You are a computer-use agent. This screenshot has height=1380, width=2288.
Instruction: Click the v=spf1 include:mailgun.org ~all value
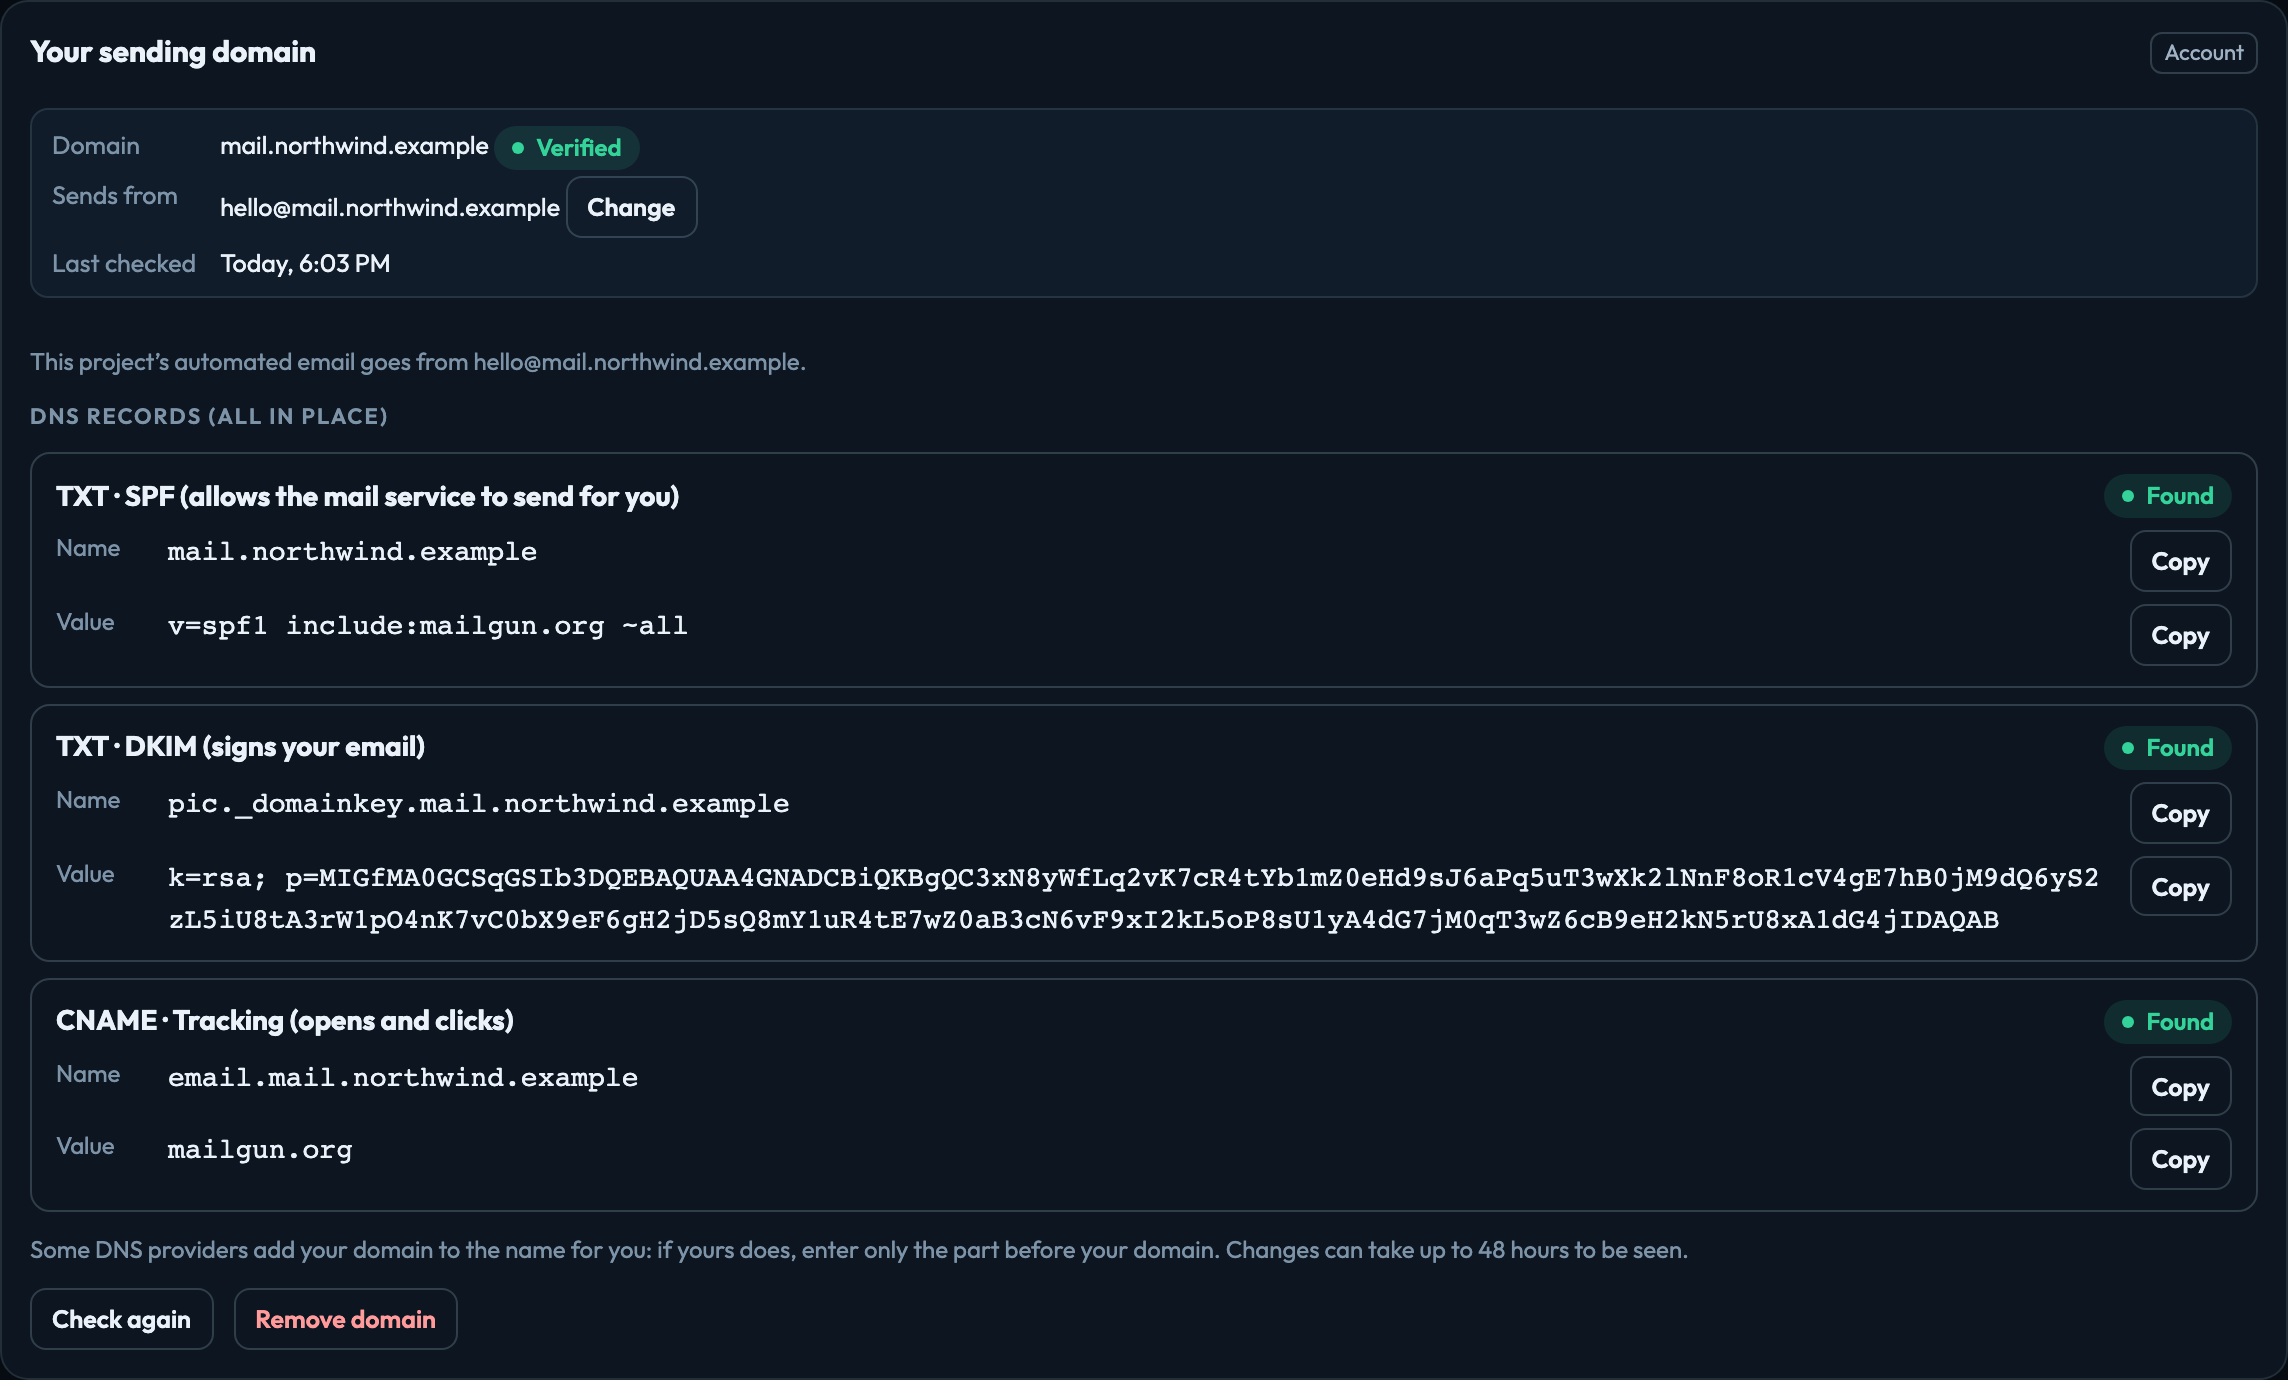pos(428,626)
